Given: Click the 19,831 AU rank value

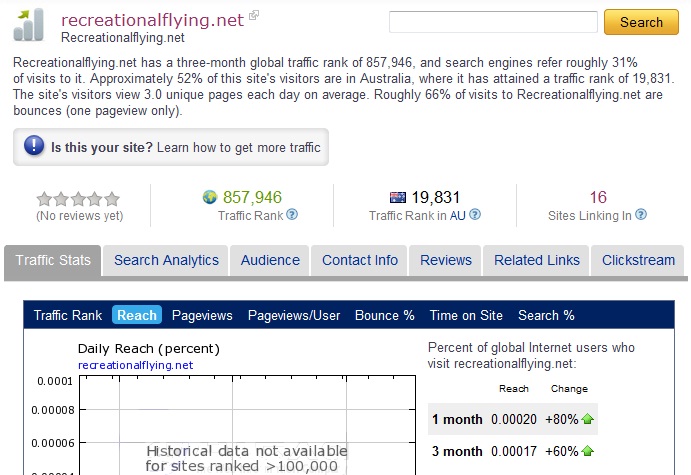Looking at the screenshot, I should pos(435,197).
